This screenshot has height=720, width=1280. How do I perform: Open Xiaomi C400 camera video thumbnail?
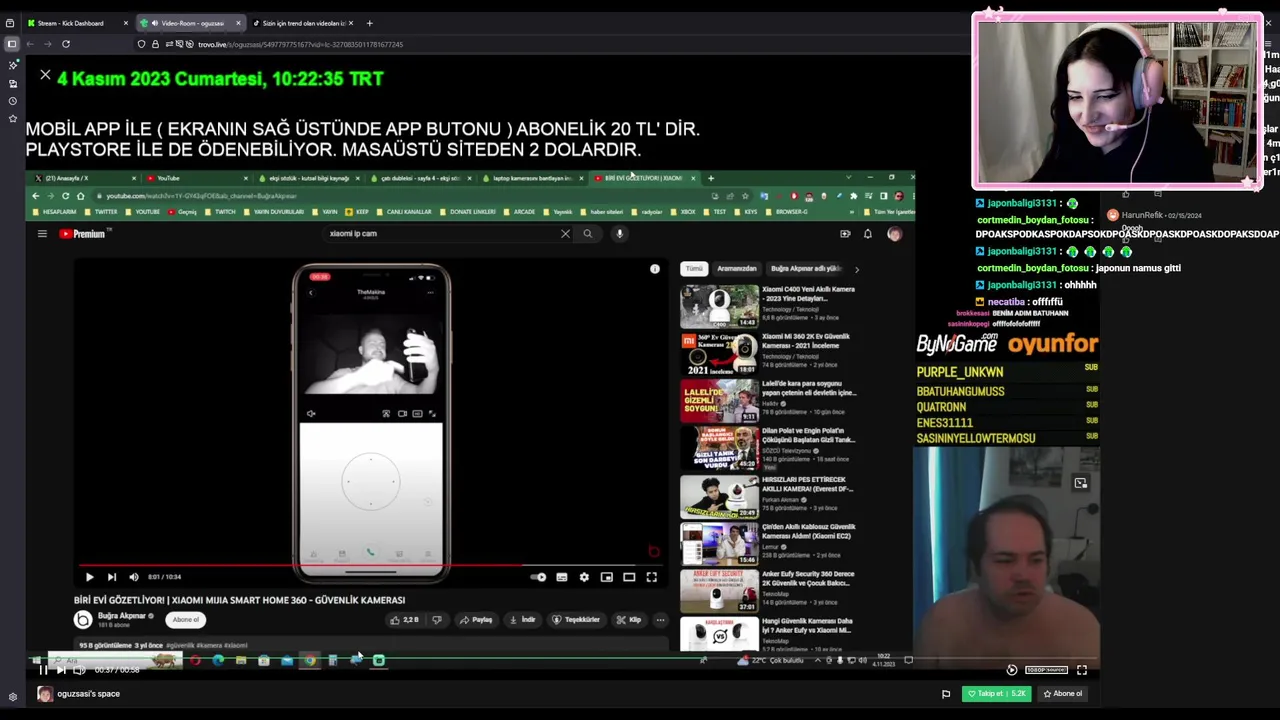(x=719, y=307)
